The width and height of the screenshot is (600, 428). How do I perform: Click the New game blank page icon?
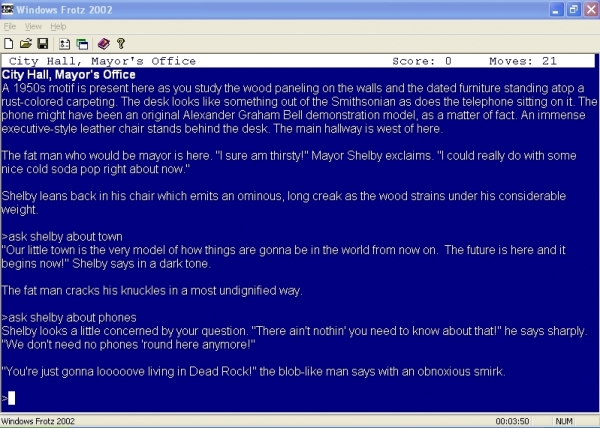[x=8, y=44]
